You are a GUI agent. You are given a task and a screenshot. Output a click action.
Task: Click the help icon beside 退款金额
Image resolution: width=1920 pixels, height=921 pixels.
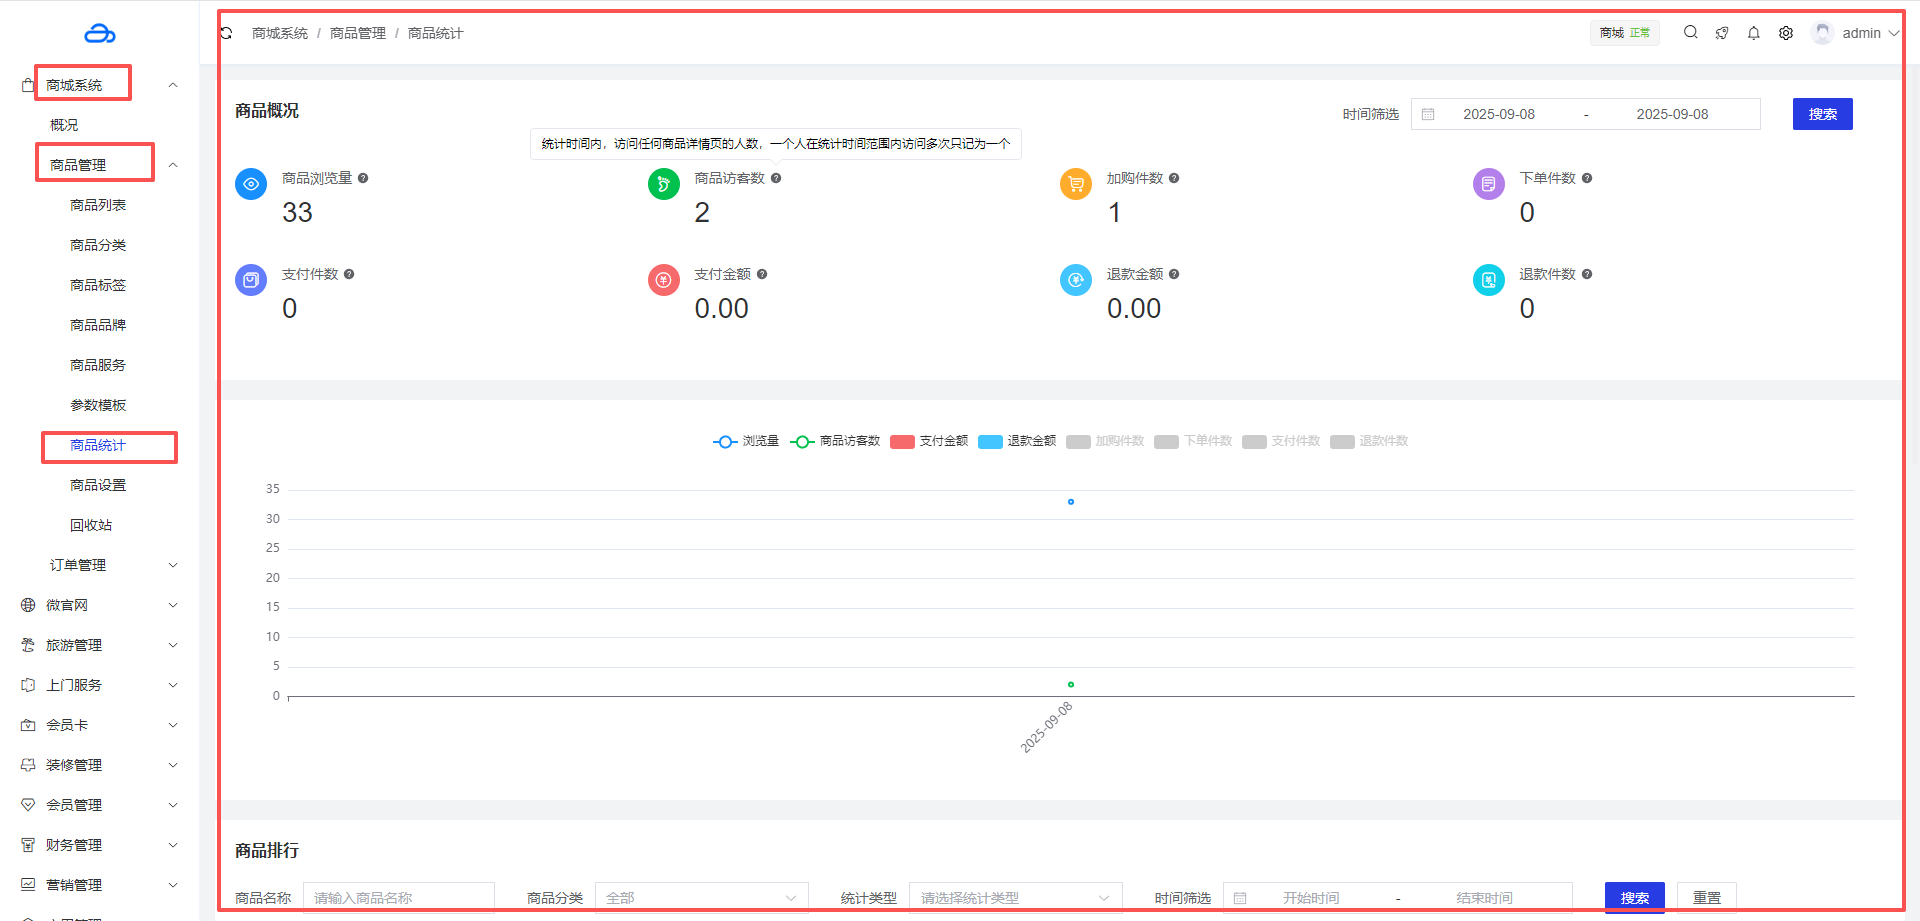[1174, 274]
